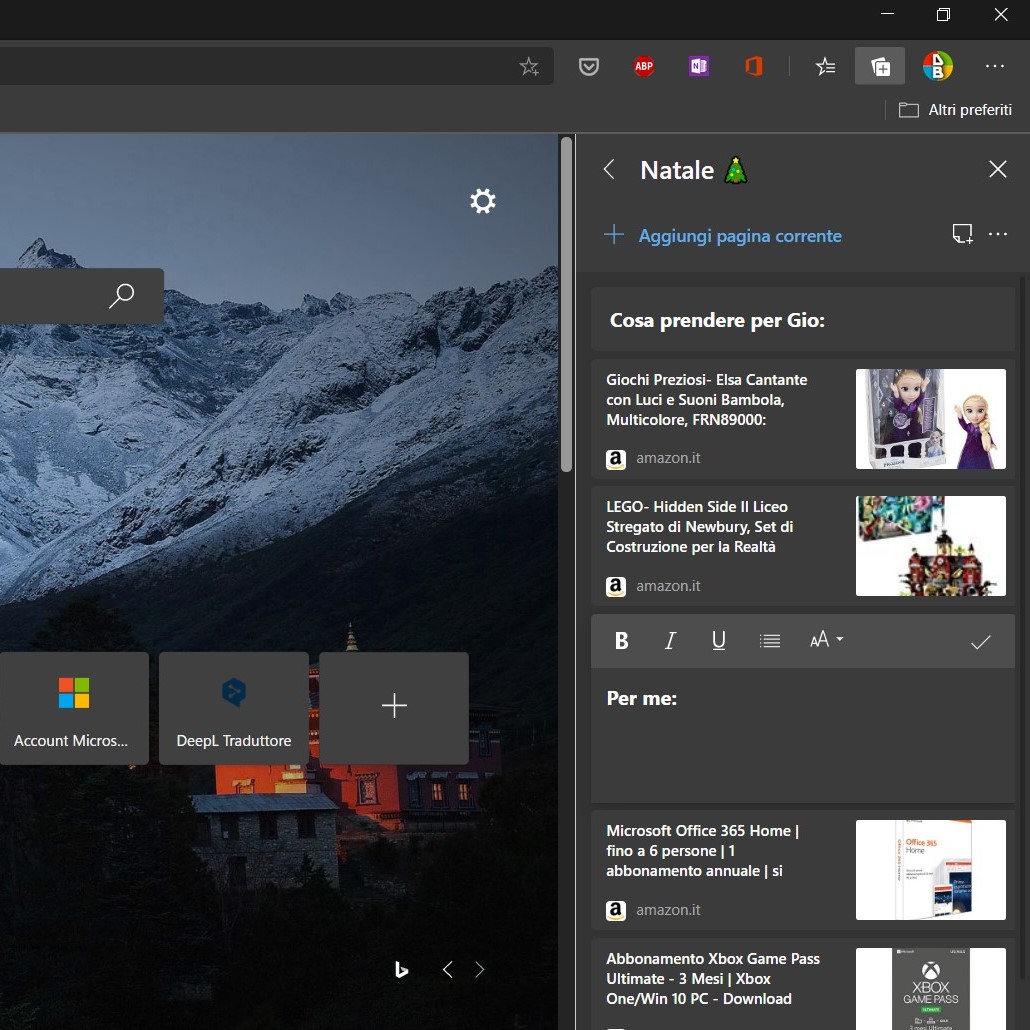Select the 'Cosa prendere per Gio:' note

(x=803, y=320)
